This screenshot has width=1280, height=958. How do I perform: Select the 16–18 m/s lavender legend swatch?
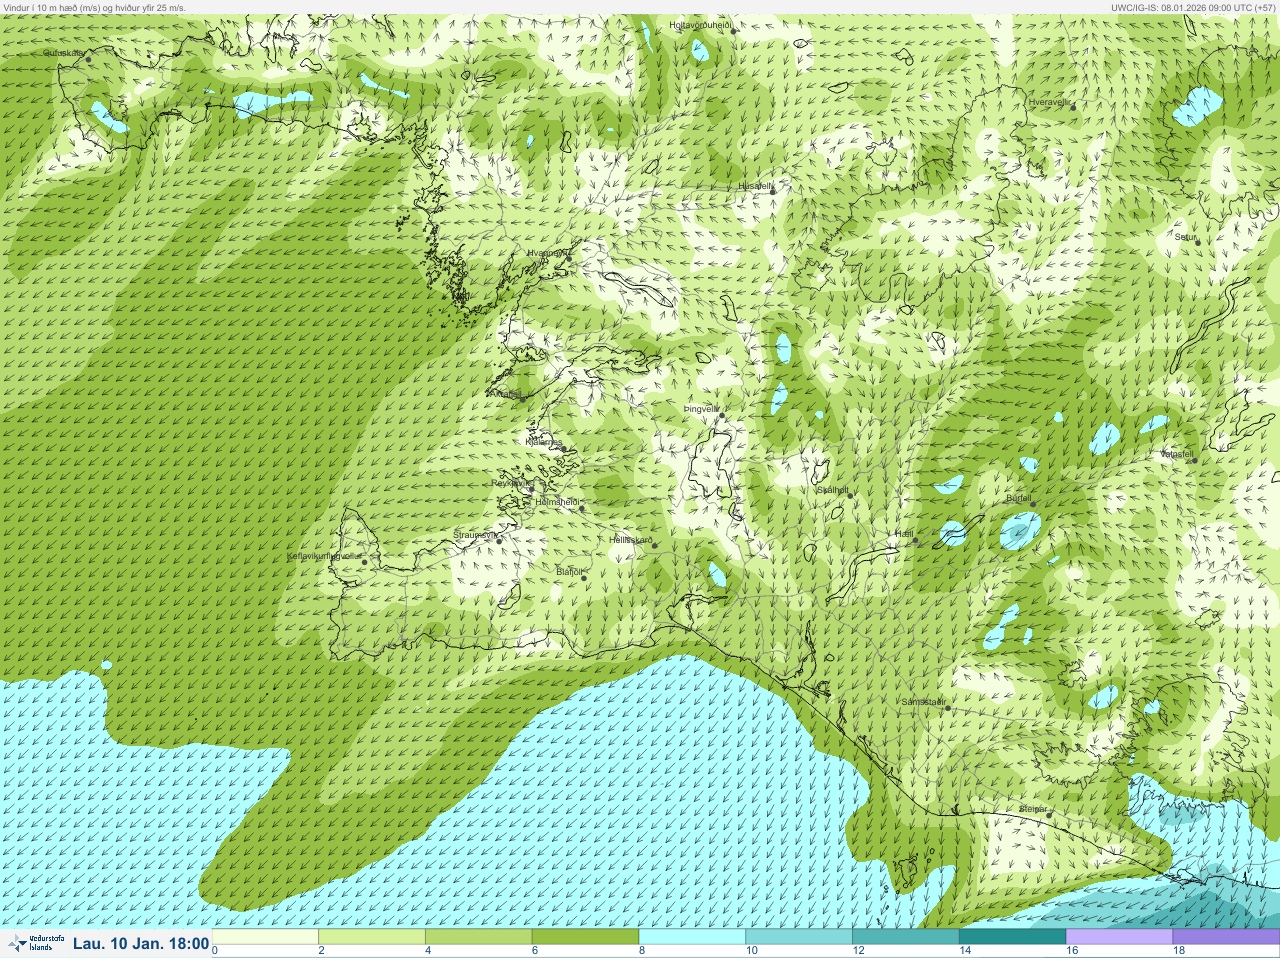1119,937
